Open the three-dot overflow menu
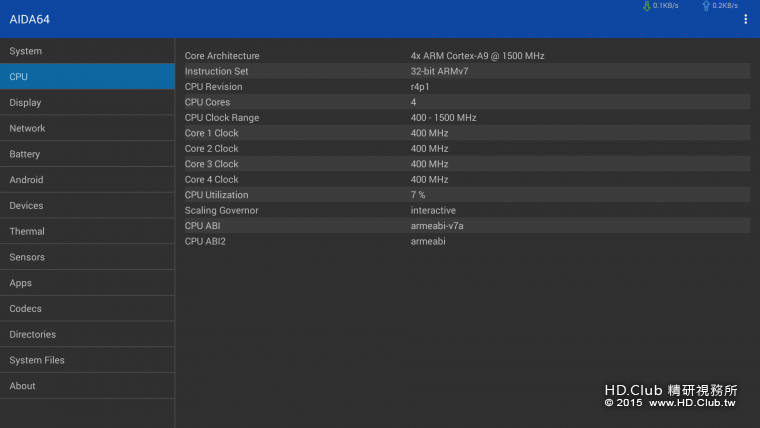Viewport: 760px width, 428px height. (745, 19)
